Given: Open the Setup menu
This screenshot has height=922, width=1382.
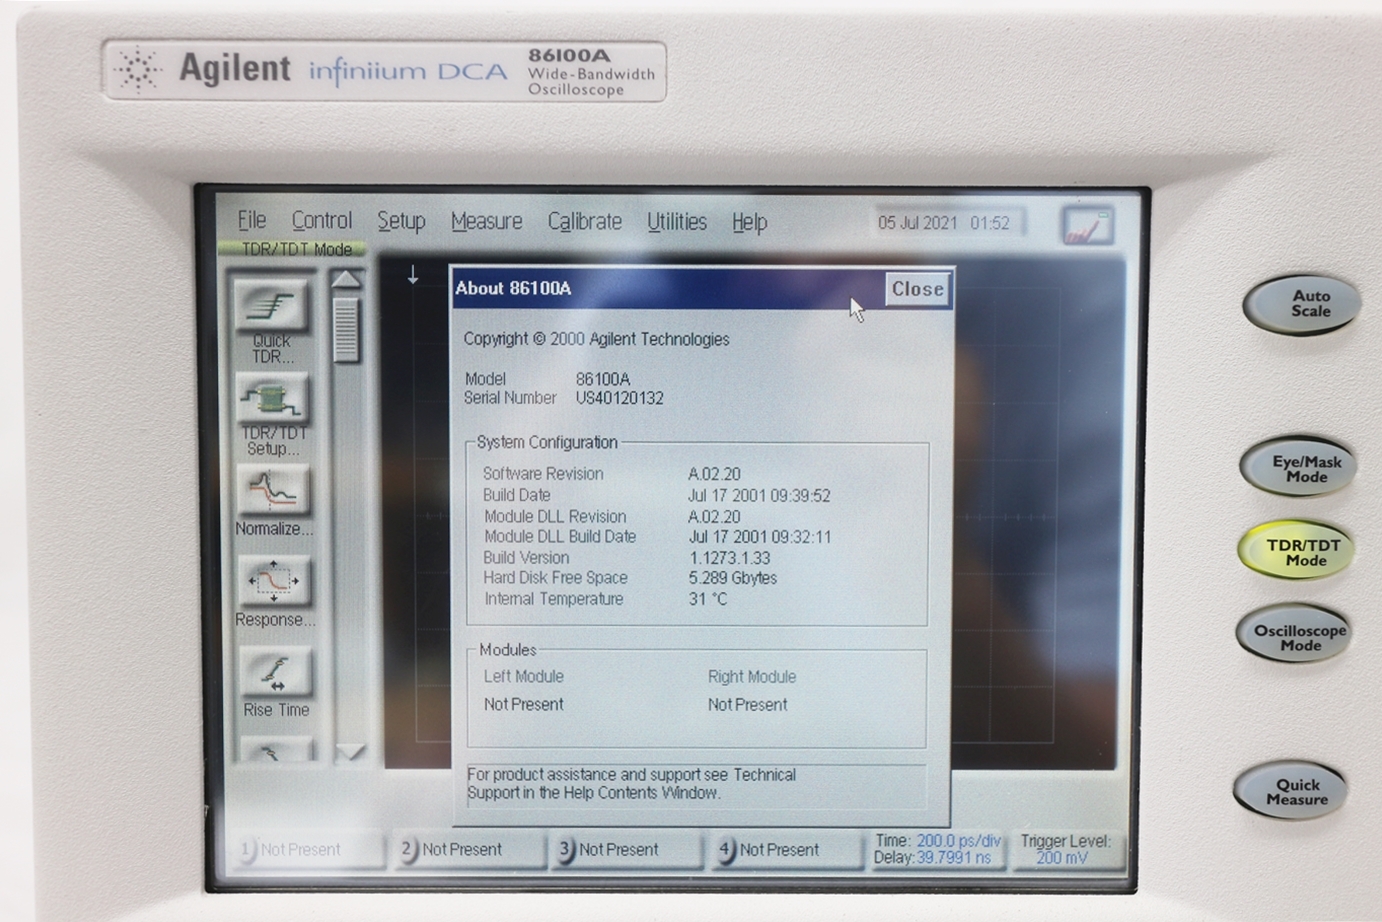Looking at the screenshot, I should [401, 221].
